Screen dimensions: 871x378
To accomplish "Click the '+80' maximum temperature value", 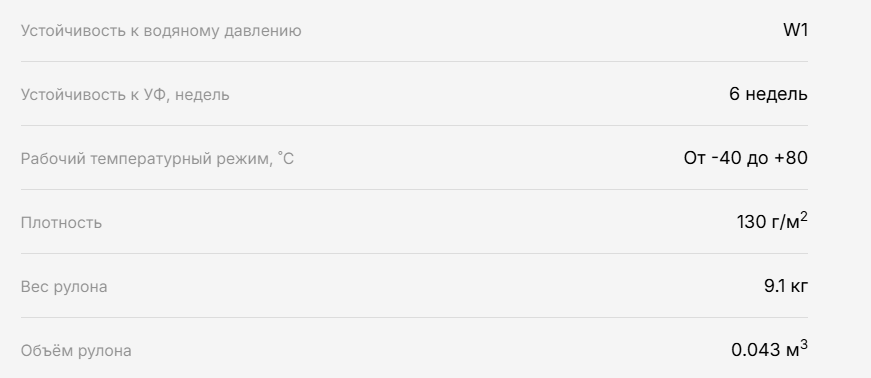I will (x=791, y=158).
